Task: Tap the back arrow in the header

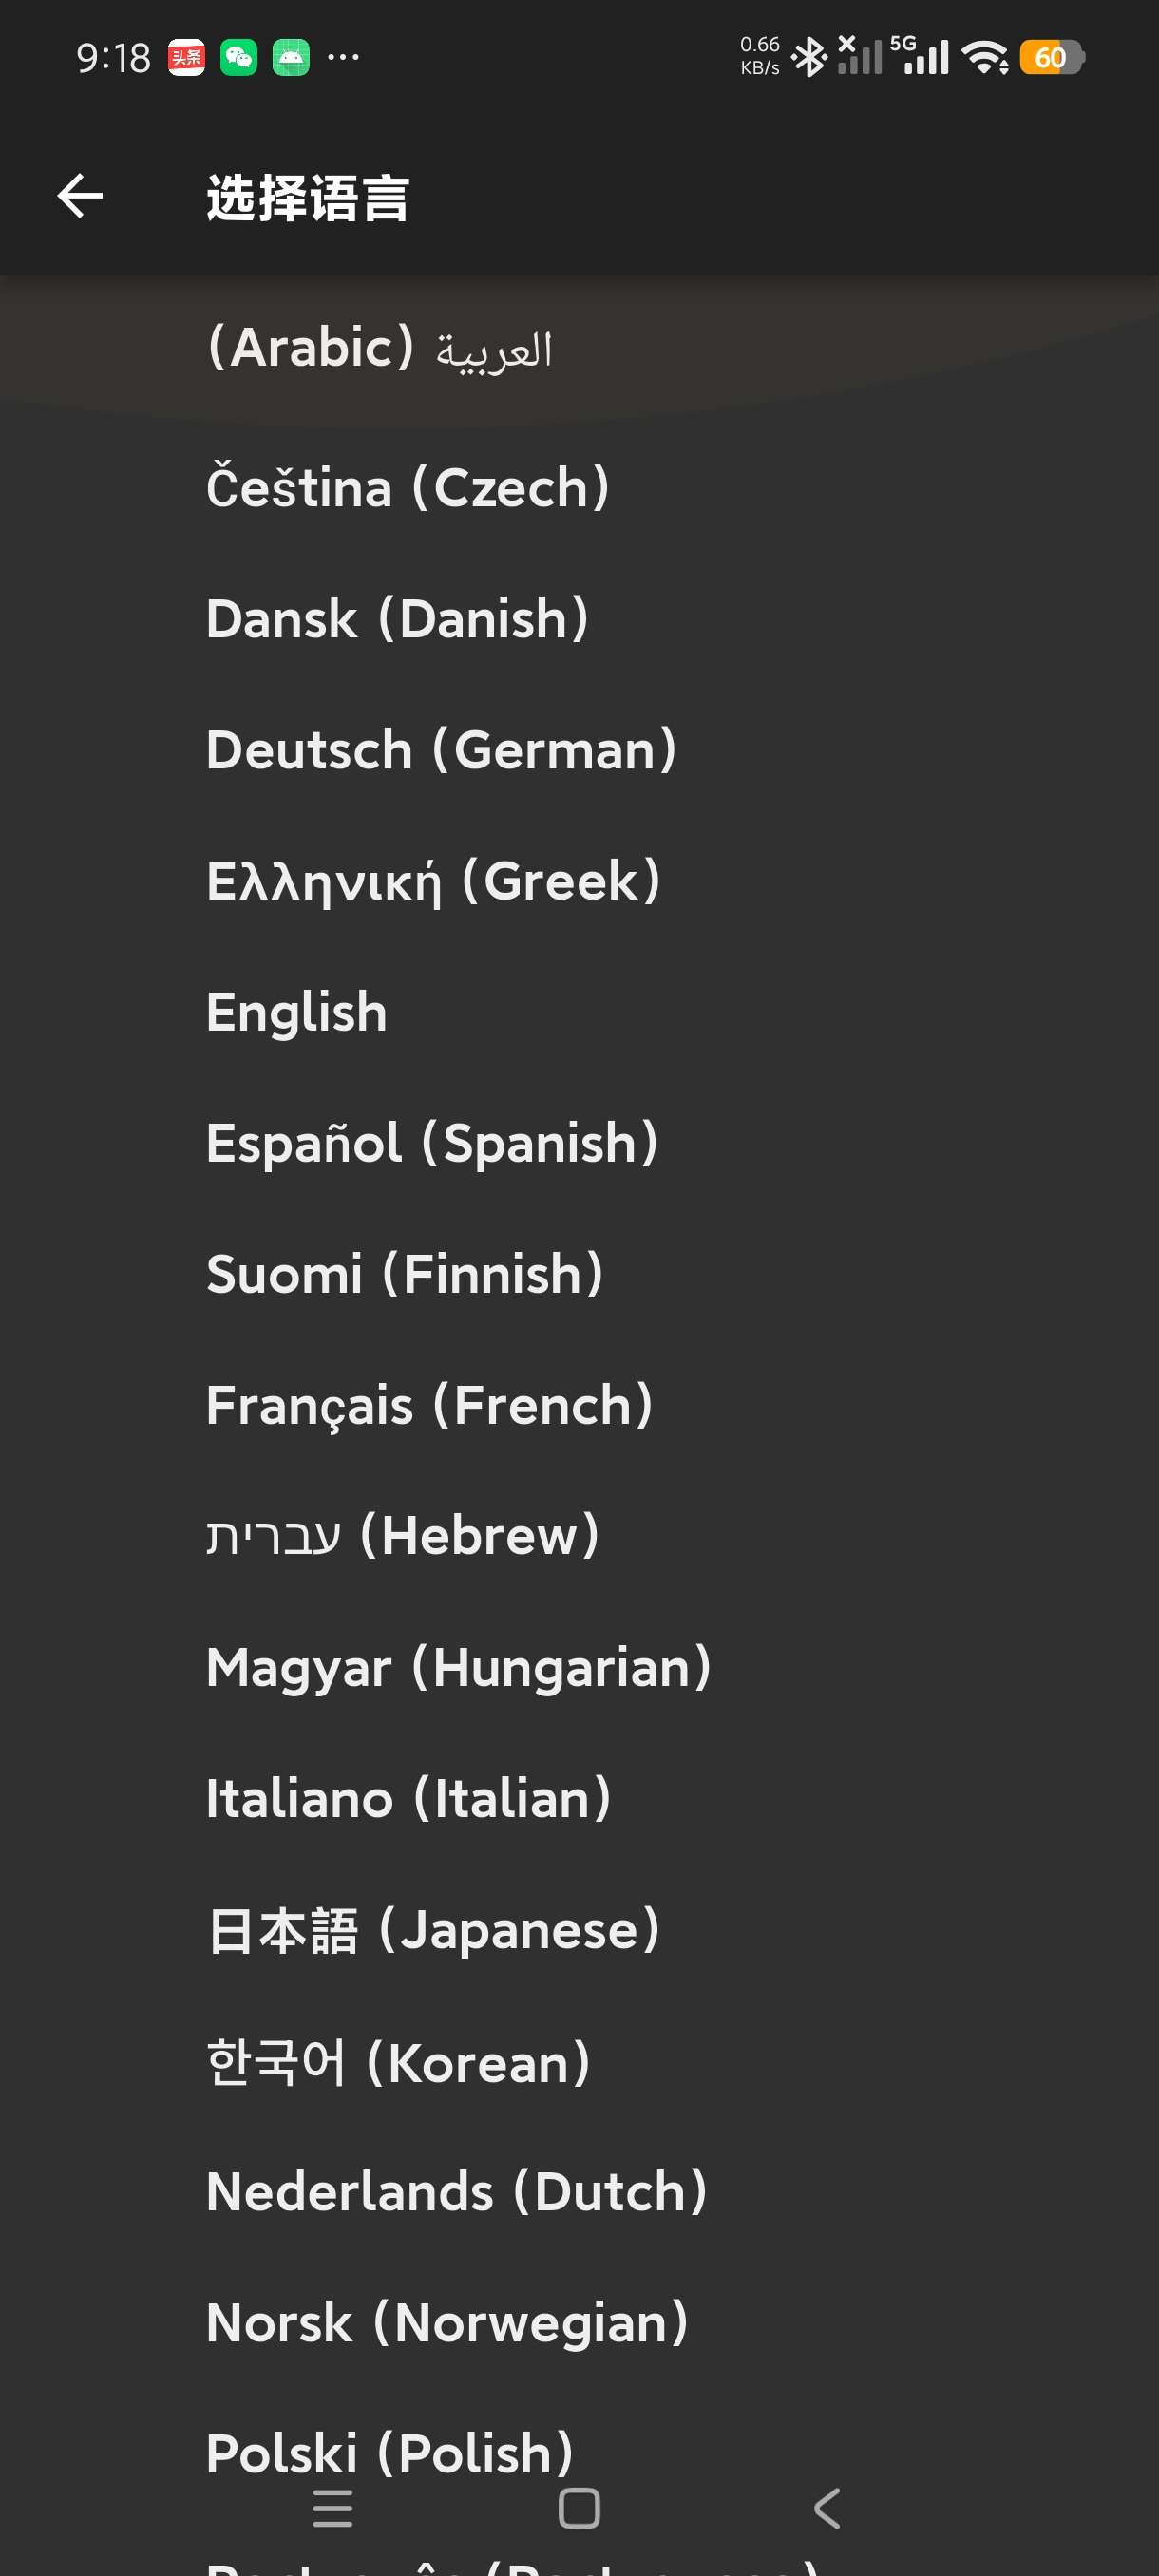Action: pyautogui.click(x=80, y=195)
